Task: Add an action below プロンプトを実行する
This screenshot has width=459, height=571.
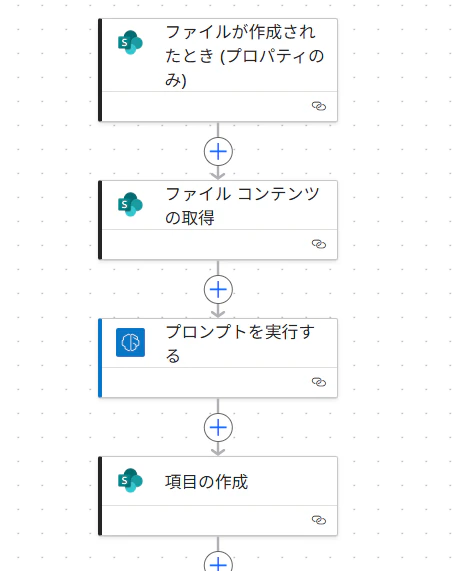Action: pyautogui.click(x=218, y=428)
